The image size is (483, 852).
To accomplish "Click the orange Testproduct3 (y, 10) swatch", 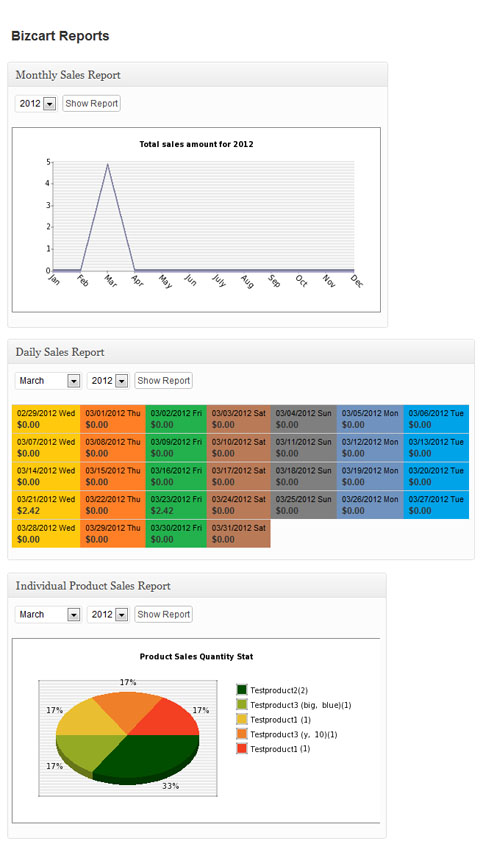I will point(242,734).
